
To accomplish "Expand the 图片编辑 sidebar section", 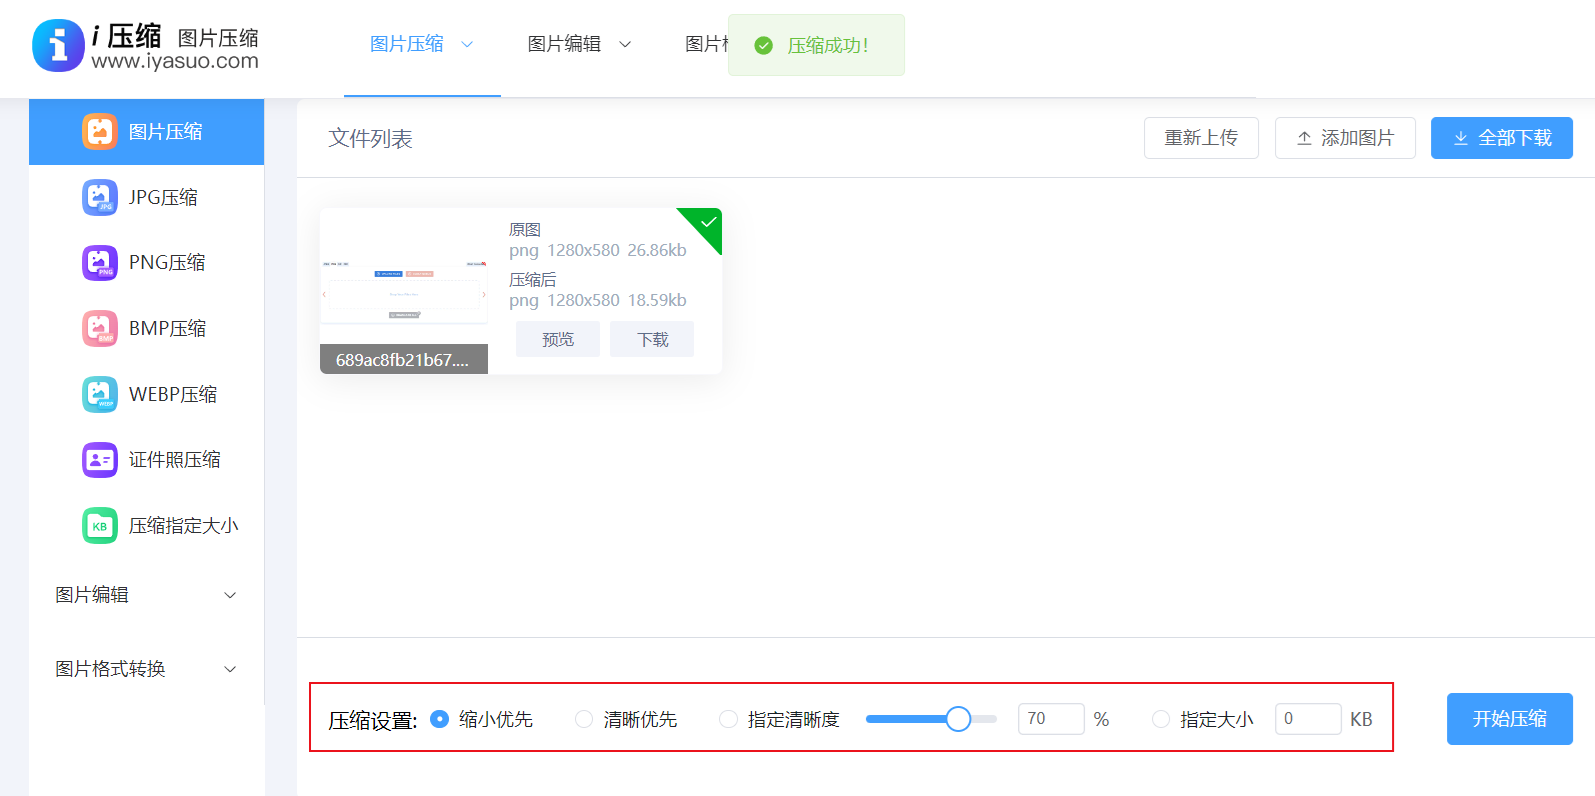I will click(146, 595).
